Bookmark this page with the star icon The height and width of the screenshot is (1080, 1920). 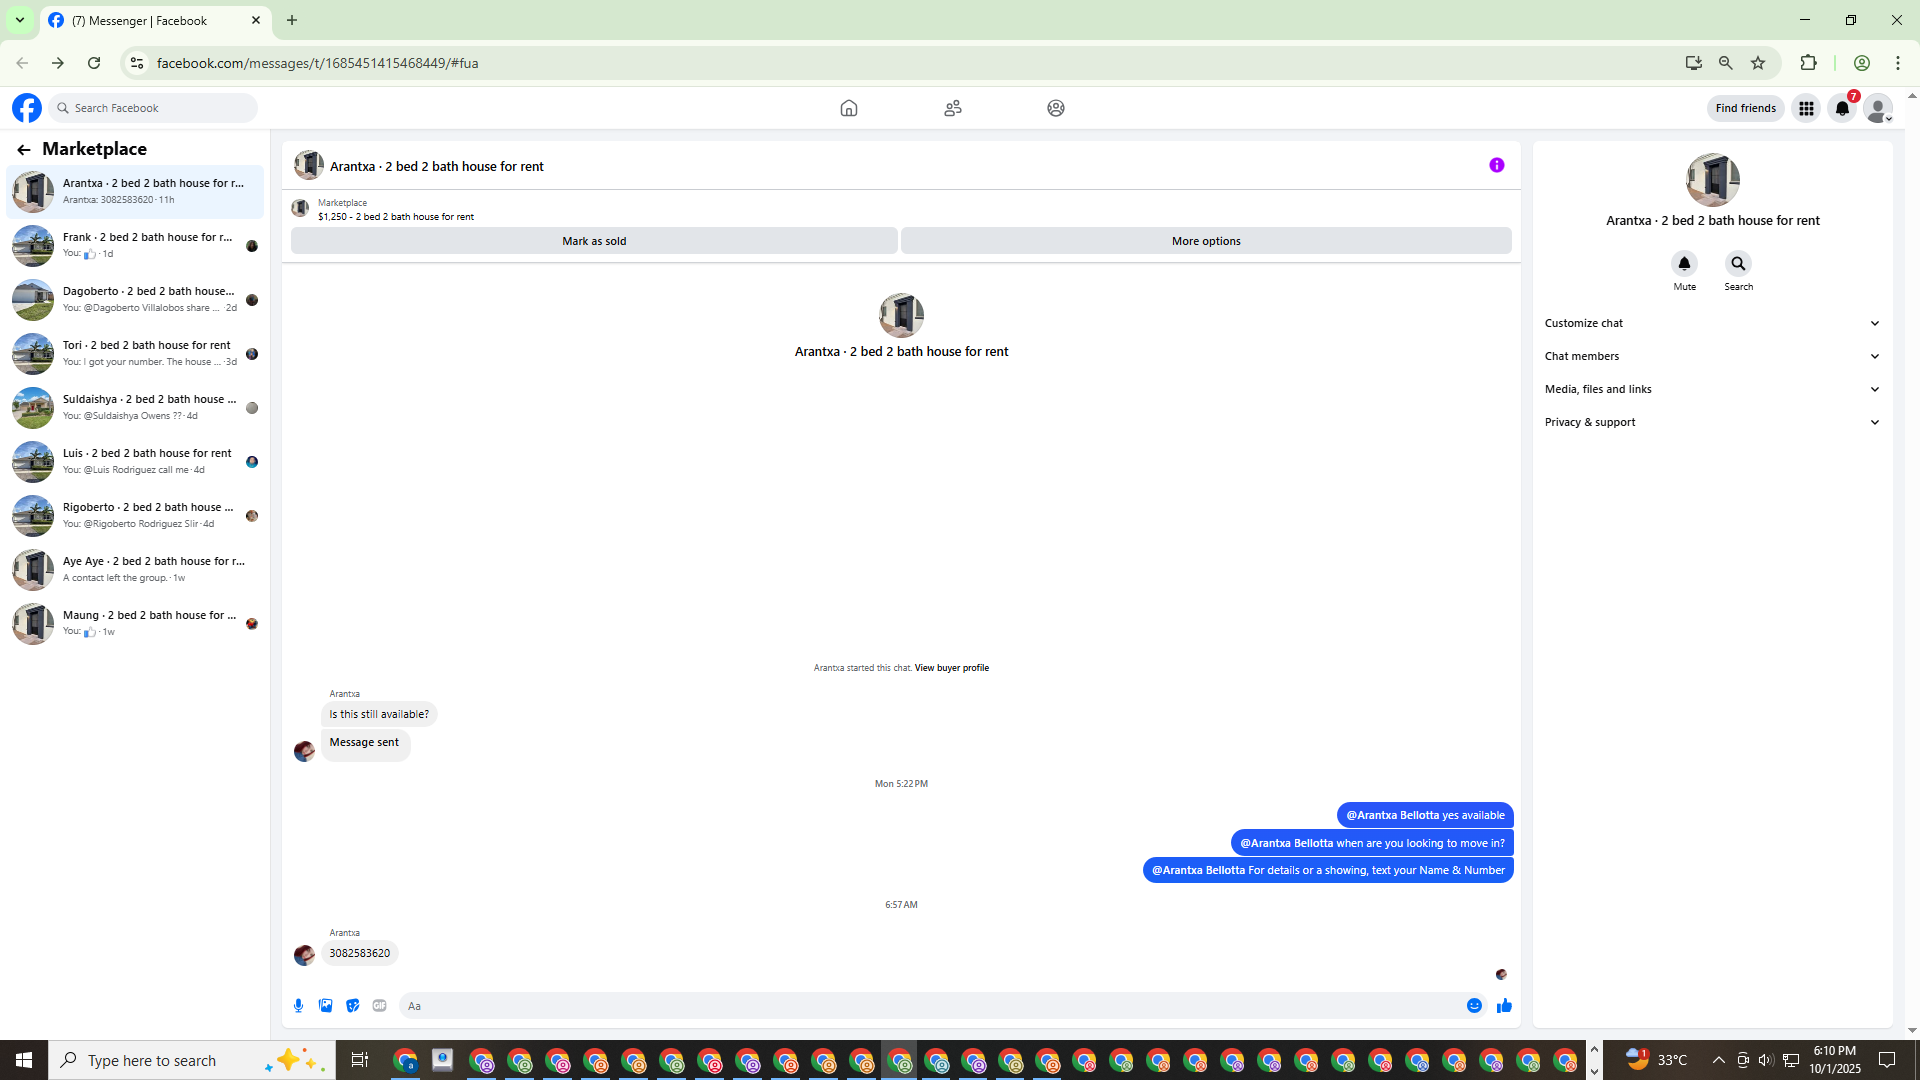[1758, 63]
